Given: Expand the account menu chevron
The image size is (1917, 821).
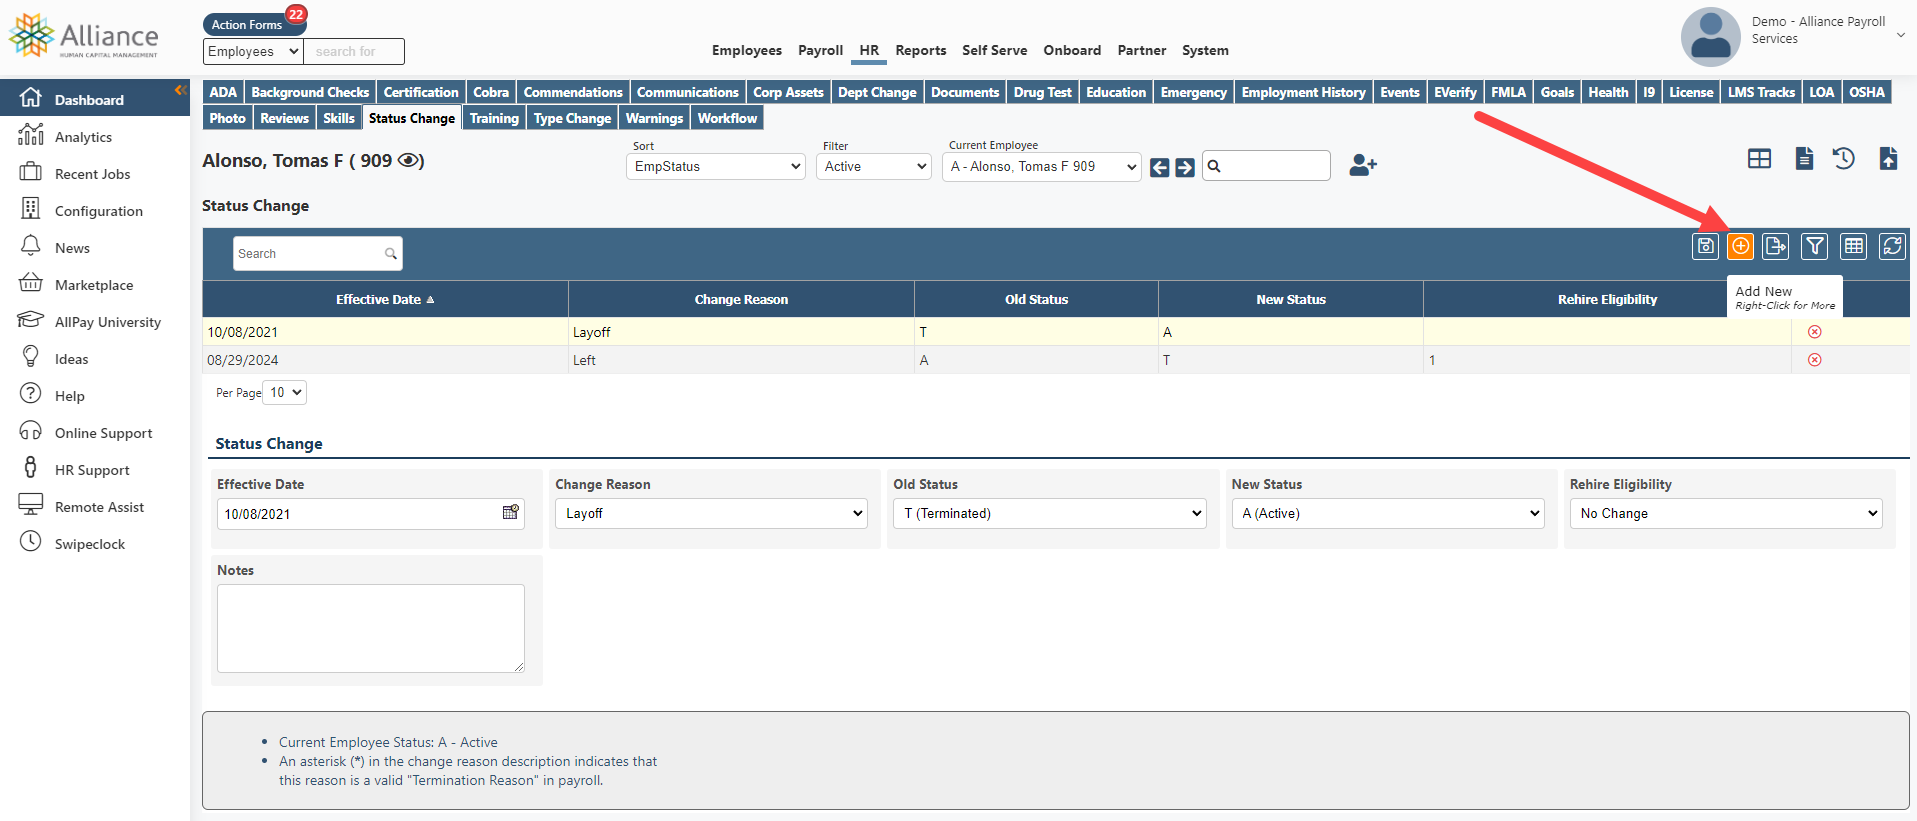Looking at the screenshot, I should [x=1901, y=35].
